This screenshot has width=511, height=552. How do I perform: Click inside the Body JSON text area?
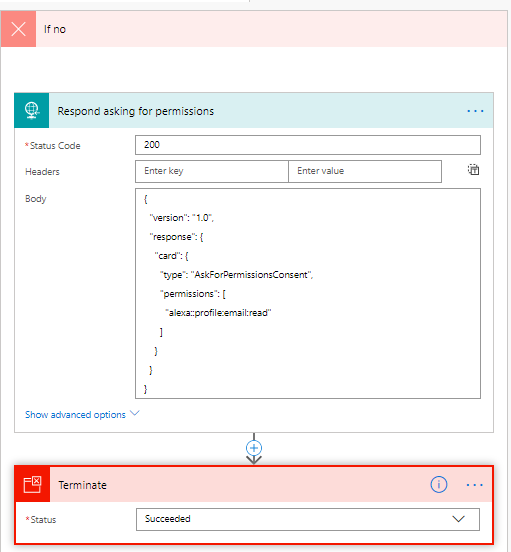point(308,294)
